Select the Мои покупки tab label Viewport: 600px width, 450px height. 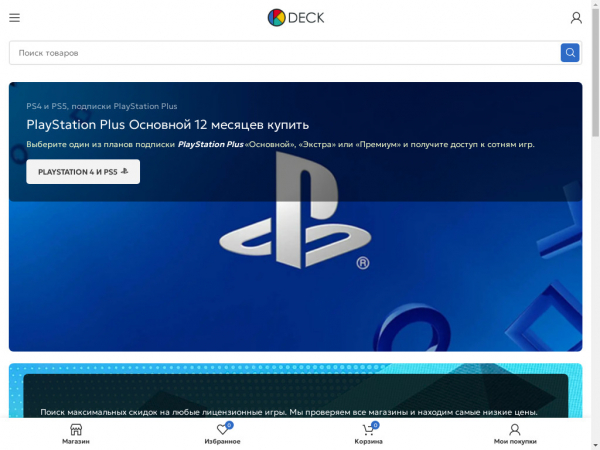[x=515, y=441]
